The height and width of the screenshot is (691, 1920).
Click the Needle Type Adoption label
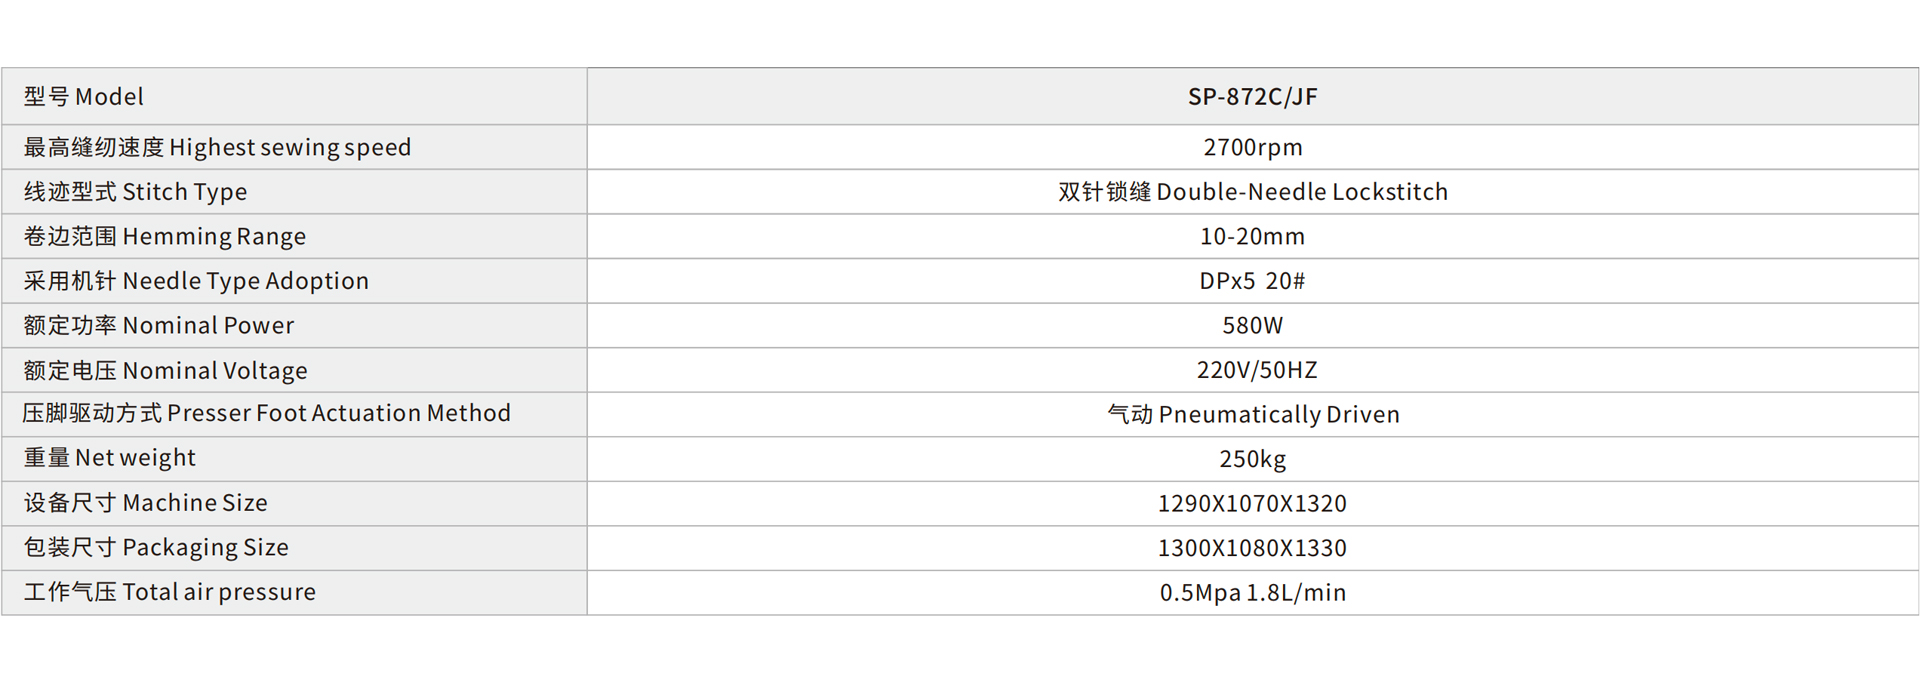coord(196,281)
